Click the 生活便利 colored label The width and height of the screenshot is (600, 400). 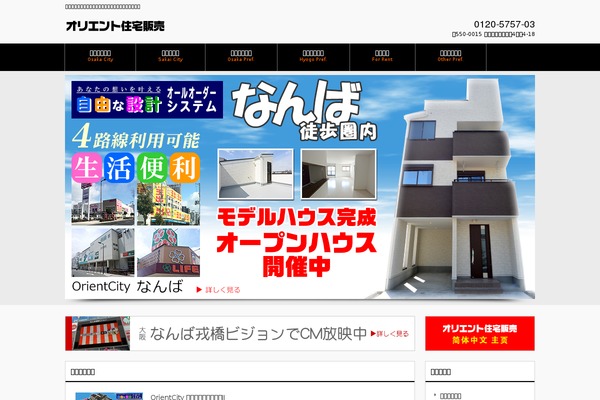[136, 168]
